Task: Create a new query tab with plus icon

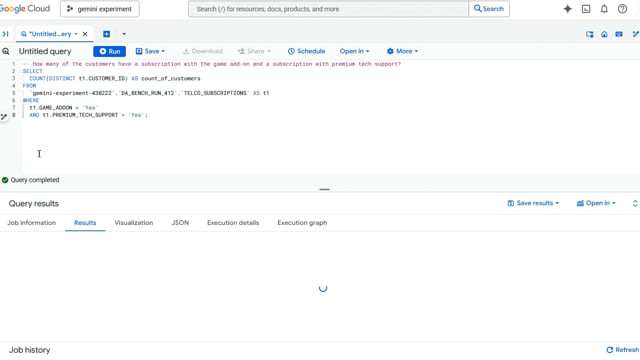Action: coord(107,34)
